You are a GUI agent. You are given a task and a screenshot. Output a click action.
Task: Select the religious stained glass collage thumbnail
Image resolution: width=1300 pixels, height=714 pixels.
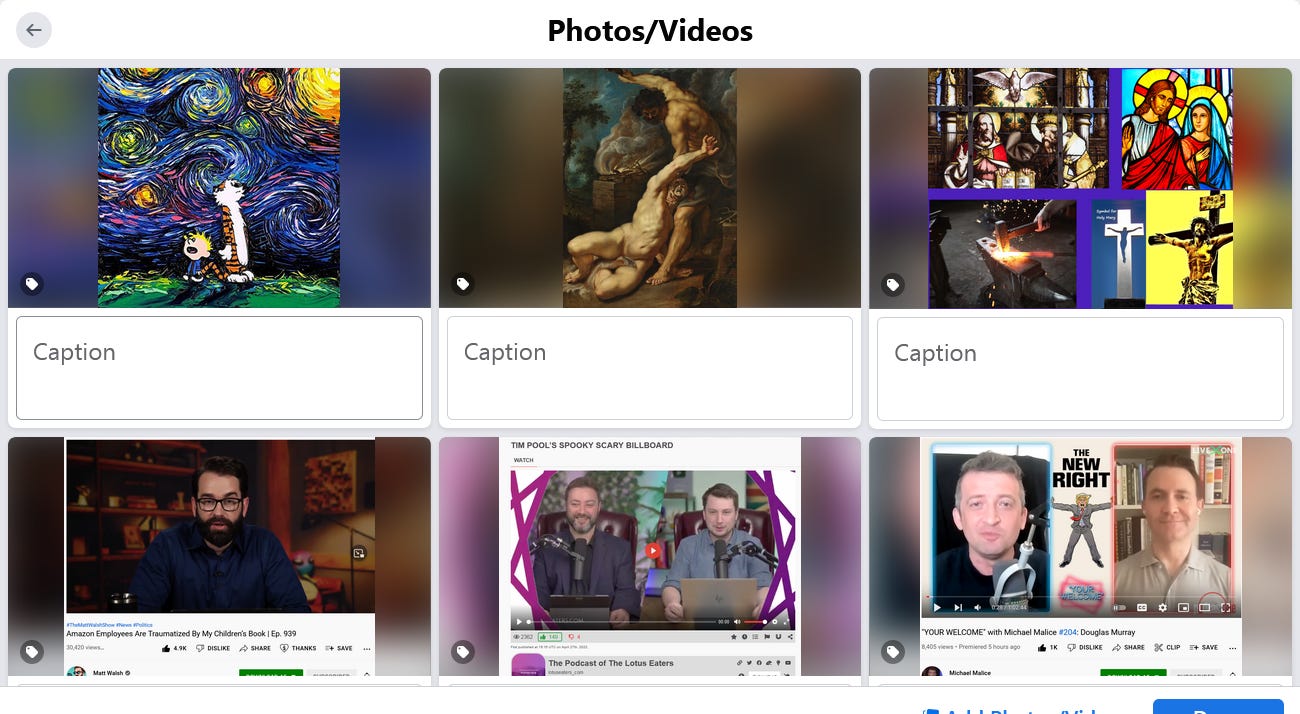(x=1080, y=188)
